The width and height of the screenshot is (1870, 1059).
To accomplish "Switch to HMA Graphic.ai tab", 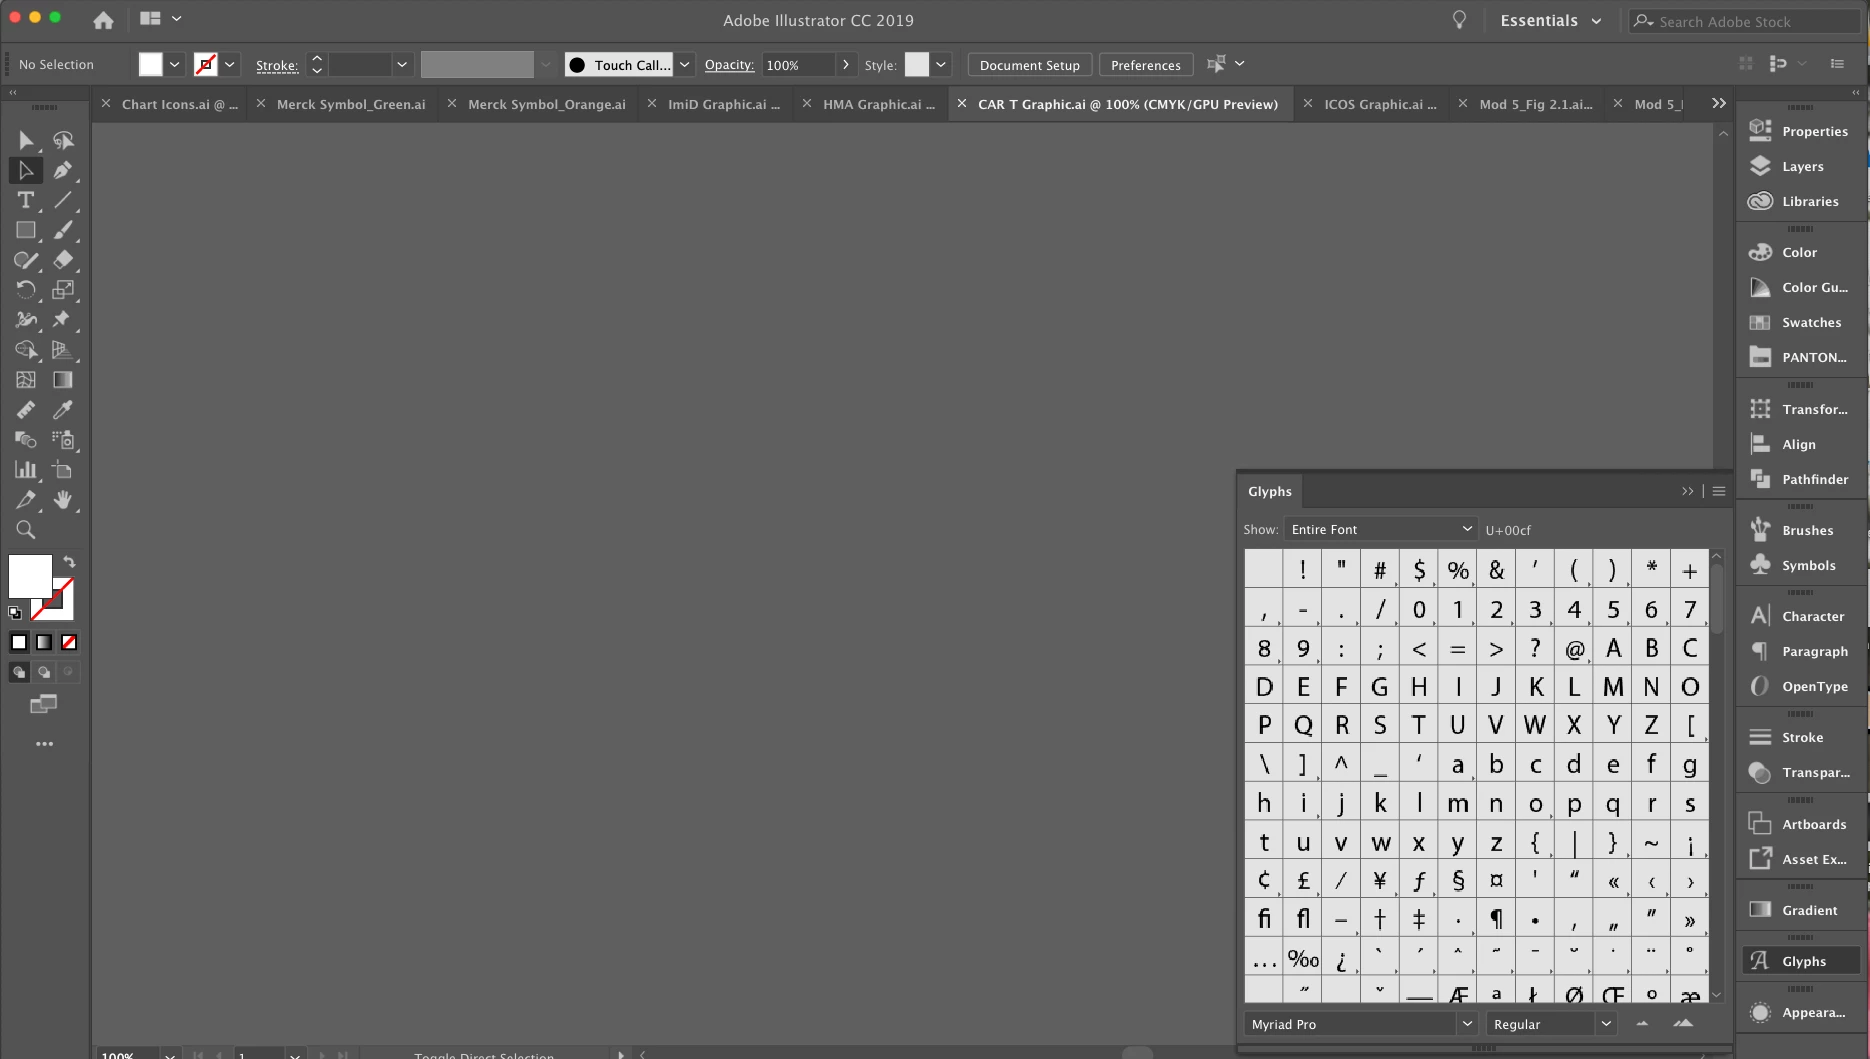I will (x=879, y=104).
